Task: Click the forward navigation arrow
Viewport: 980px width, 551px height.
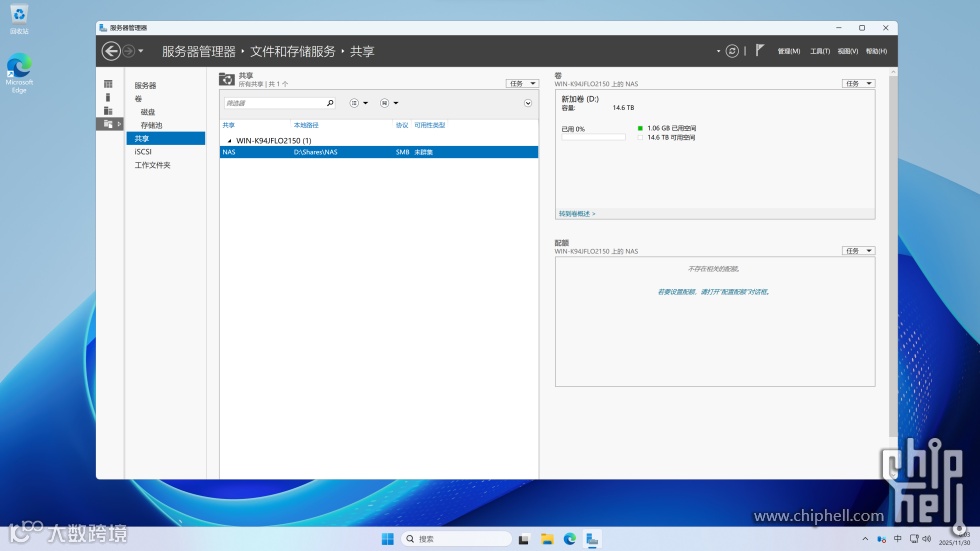Action: (x=128, y=51)
